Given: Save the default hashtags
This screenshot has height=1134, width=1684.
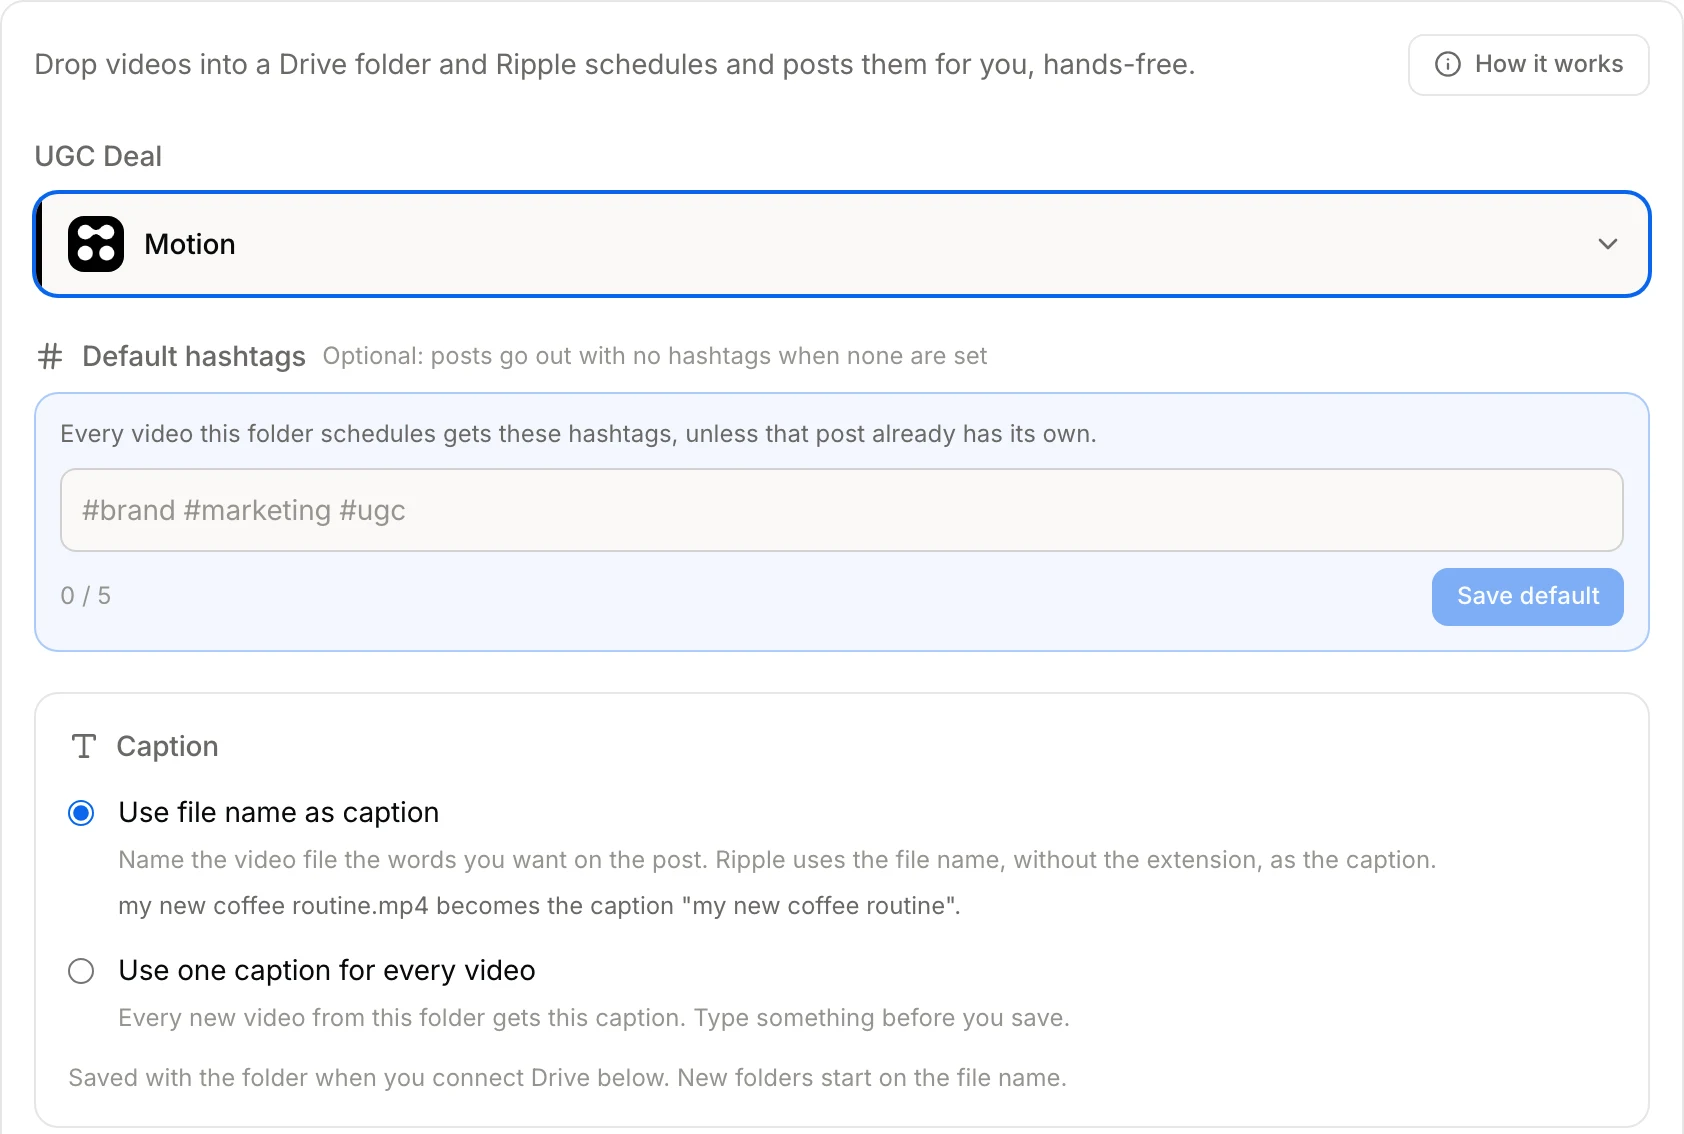Looking at the screenshot, I should coord(1527,597).
